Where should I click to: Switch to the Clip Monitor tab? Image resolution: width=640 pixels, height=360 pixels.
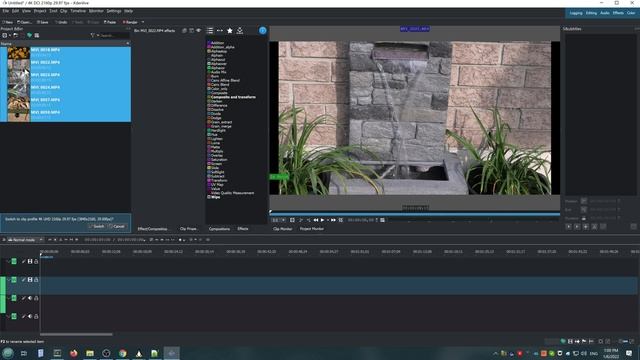(282, 229)
